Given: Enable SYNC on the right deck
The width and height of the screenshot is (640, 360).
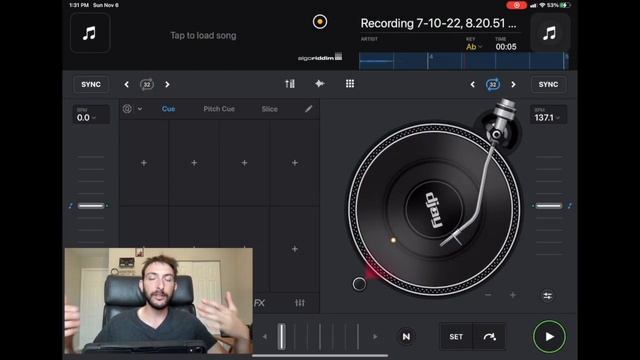Looking at the screenshot, I should (x=548, y=84).
